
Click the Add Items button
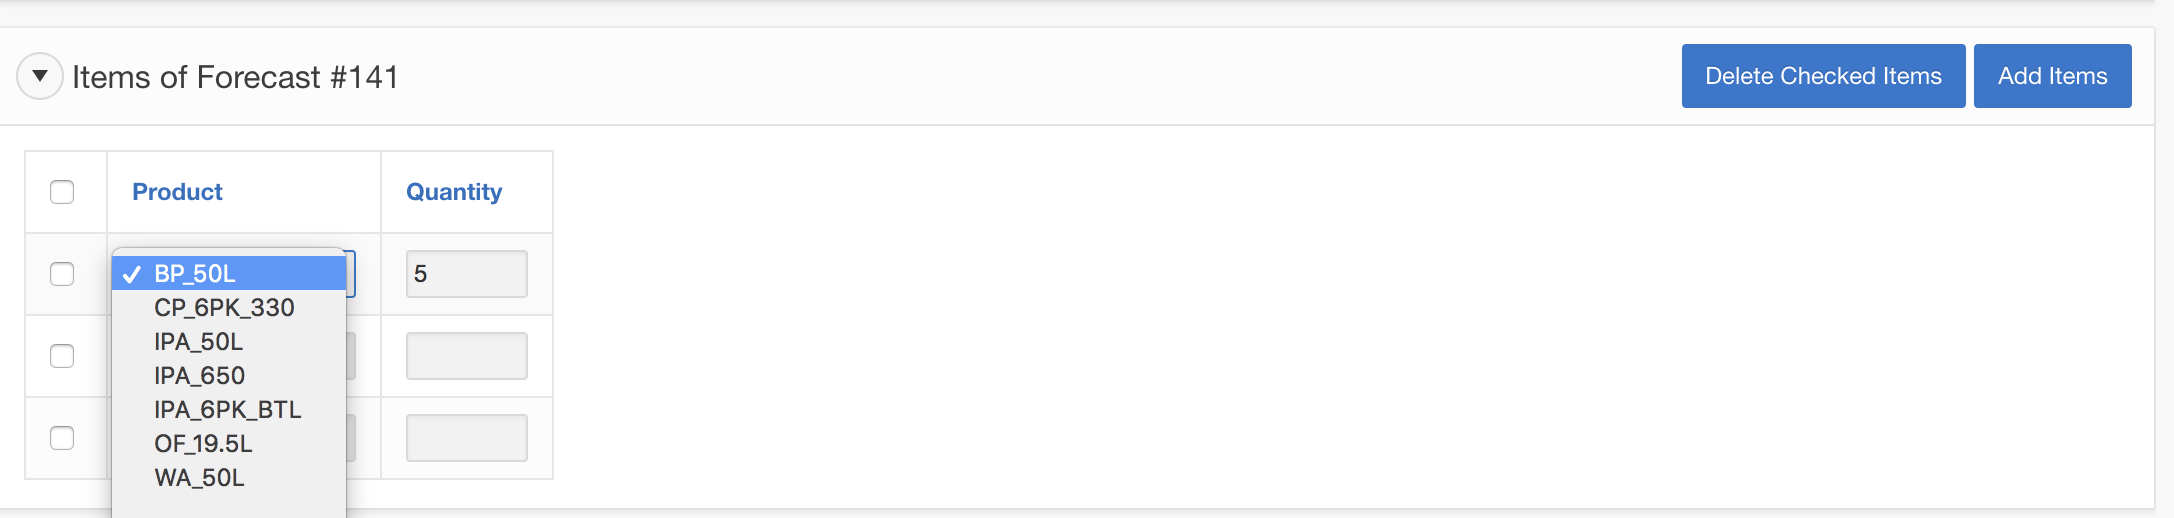[x=2051, y=76]
